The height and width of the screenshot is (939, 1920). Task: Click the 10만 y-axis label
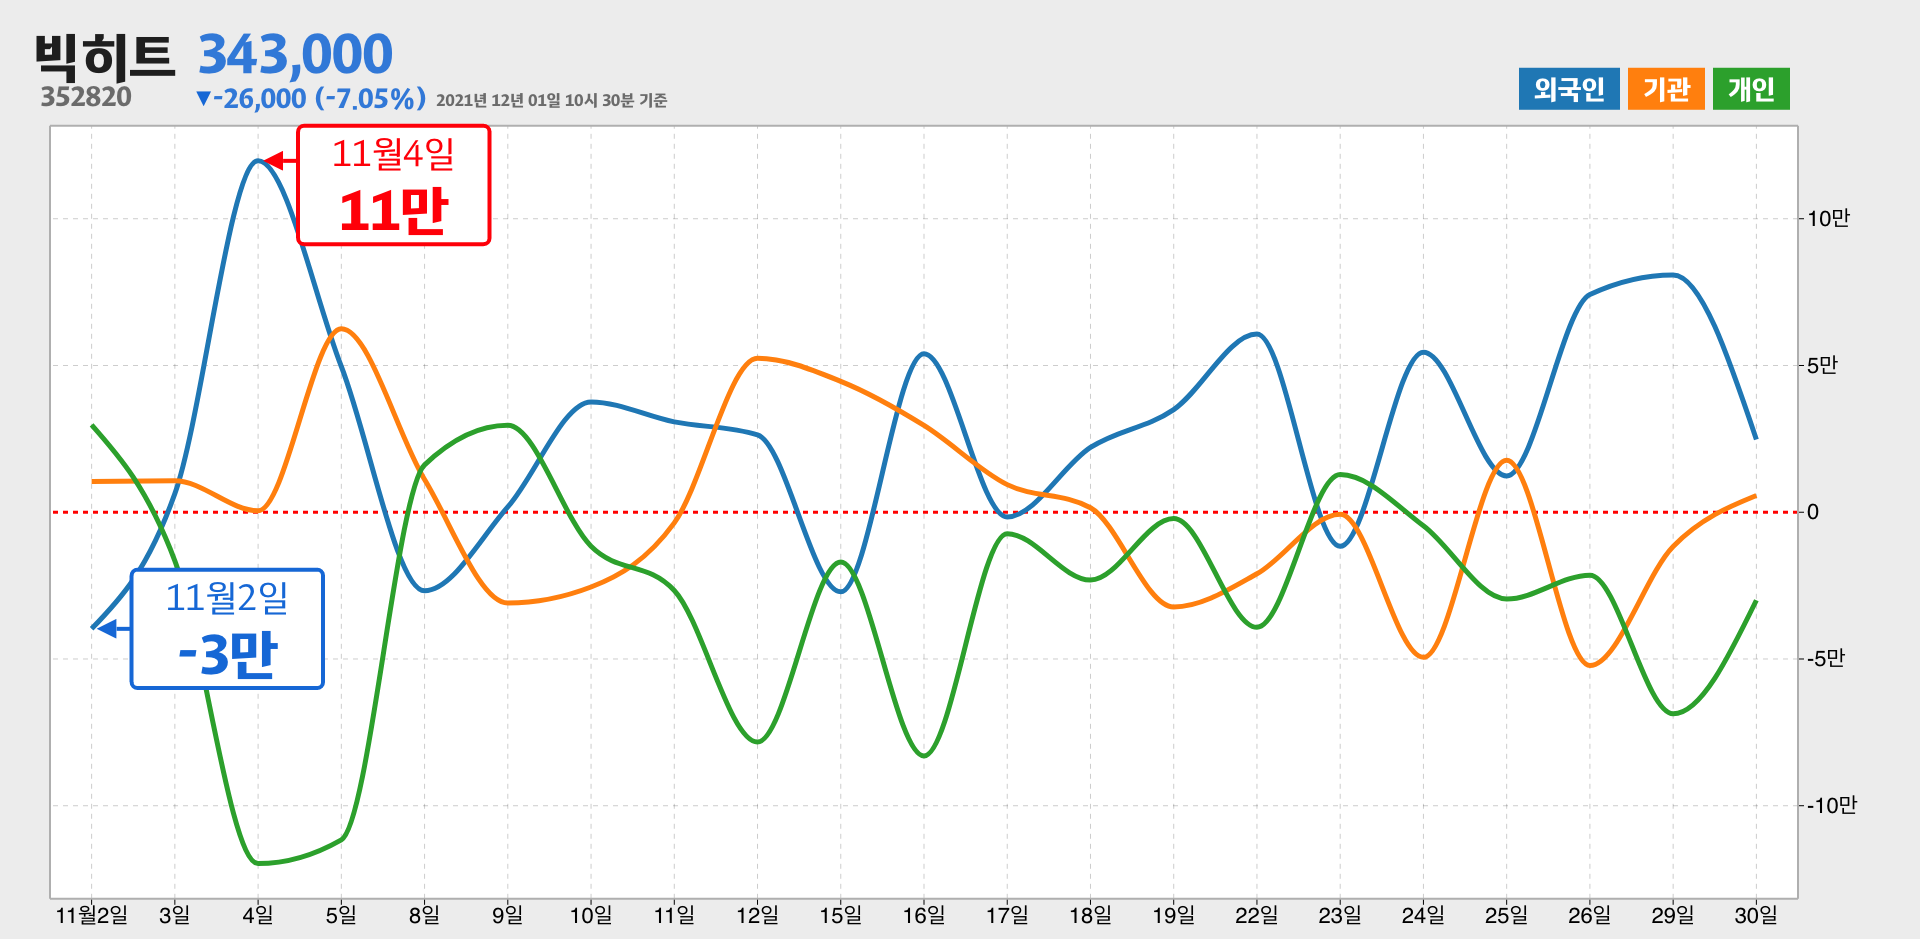1828,219
